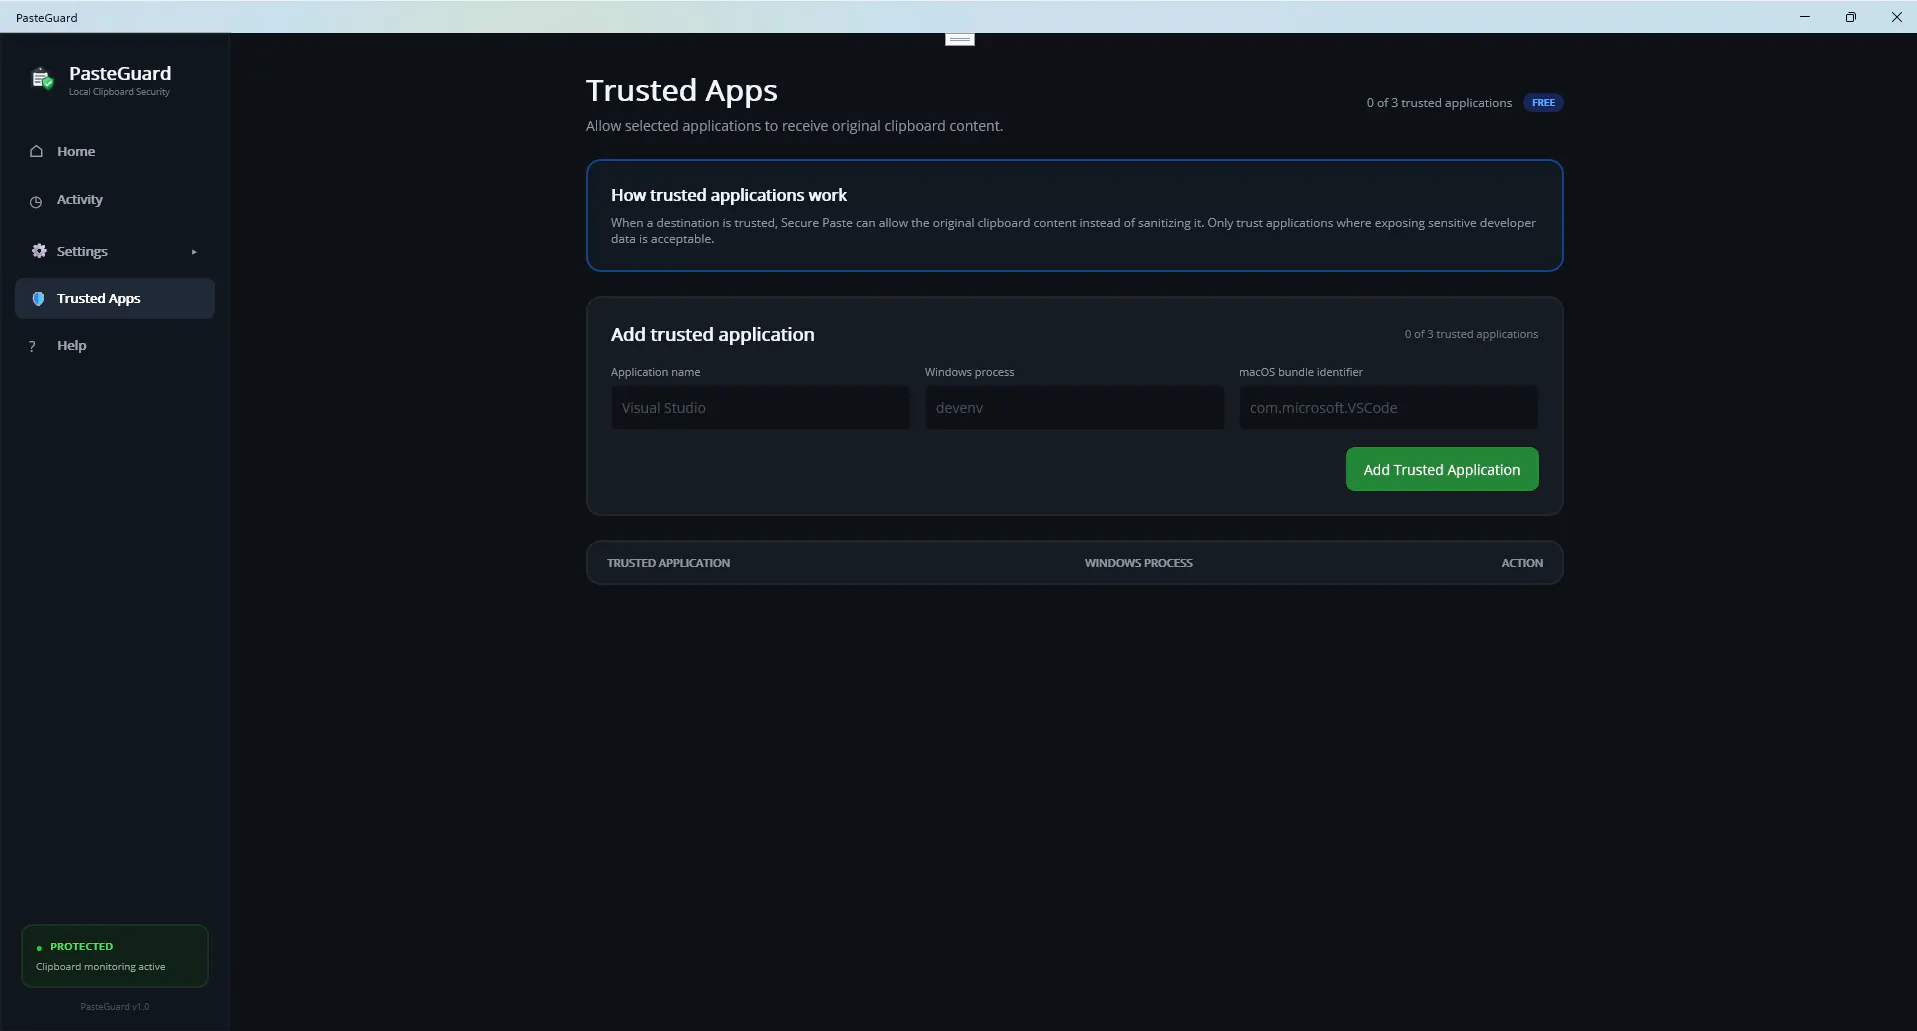Select the Settings label in the sidebar
The image size is (1917, 1031).
(82, 252)
